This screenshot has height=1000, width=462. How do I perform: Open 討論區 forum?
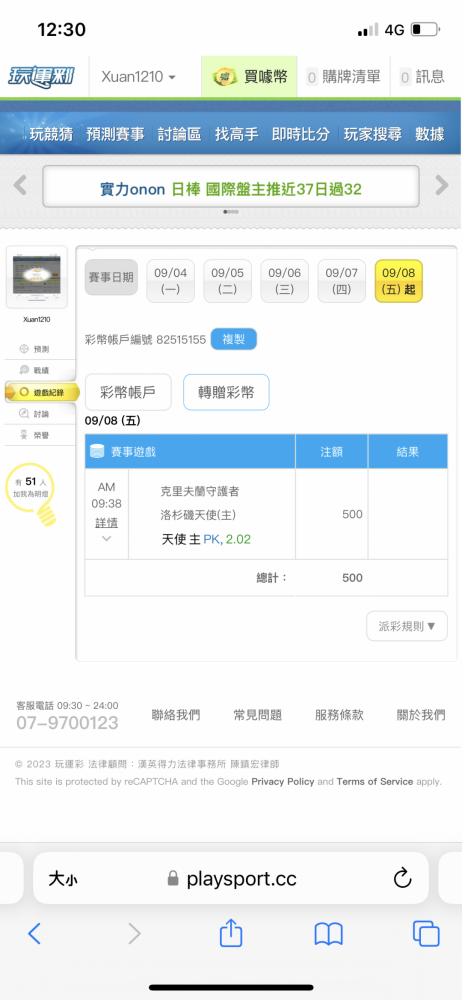click(179, 135)
